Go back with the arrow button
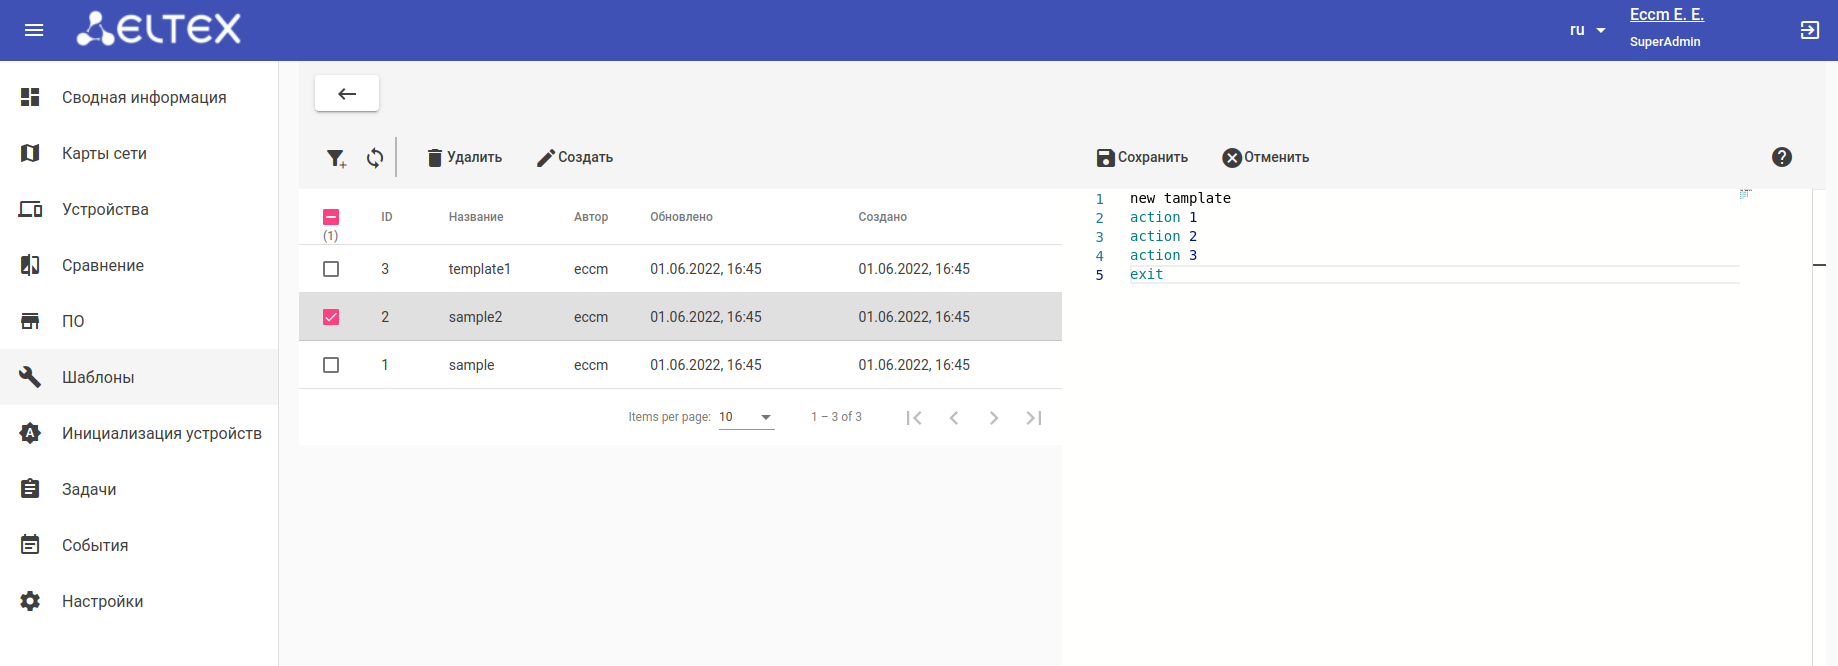 (347, 93)
